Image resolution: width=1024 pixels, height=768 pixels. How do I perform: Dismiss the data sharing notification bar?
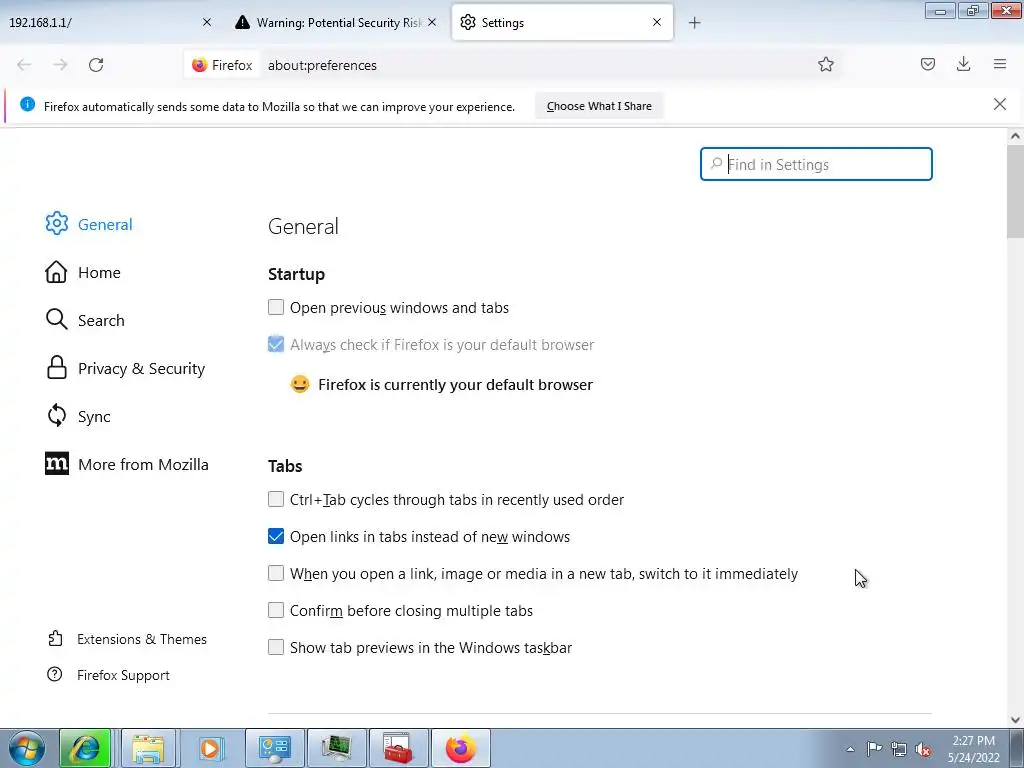point(999,104)
